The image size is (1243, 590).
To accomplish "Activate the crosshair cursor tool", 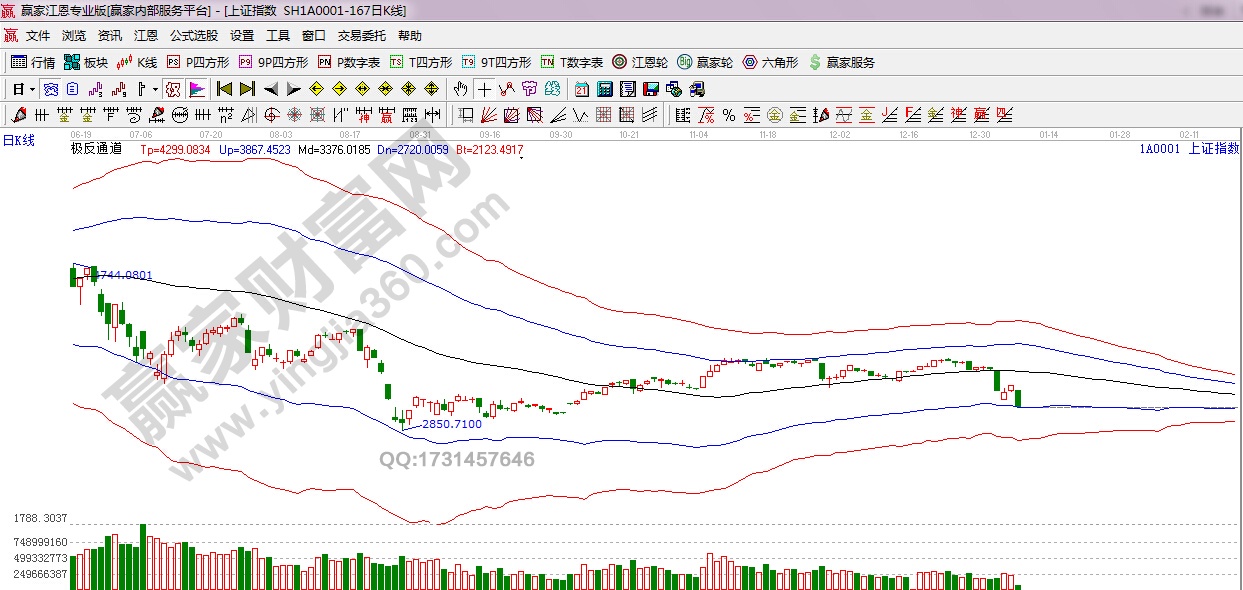I will click(x=484, y=89).
